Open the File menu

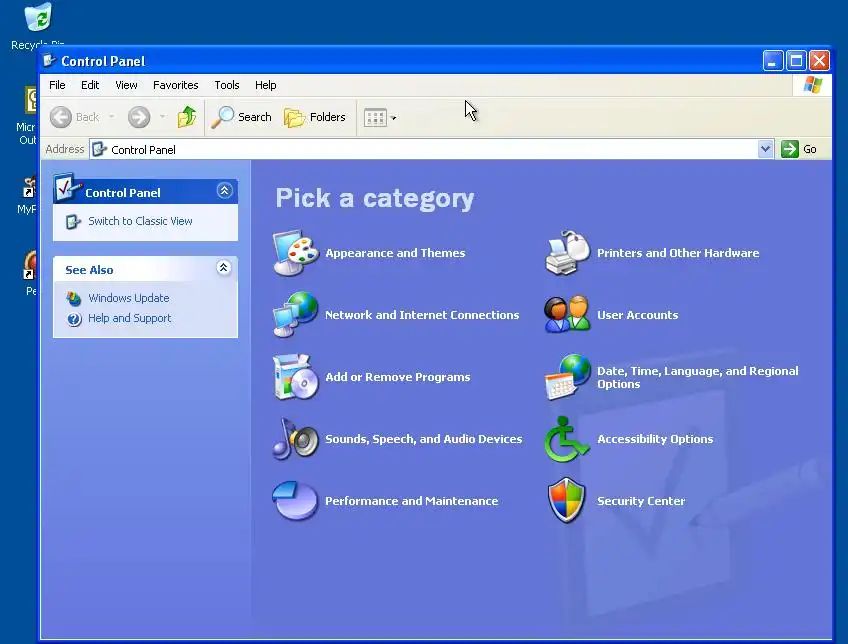pos(57,85)
